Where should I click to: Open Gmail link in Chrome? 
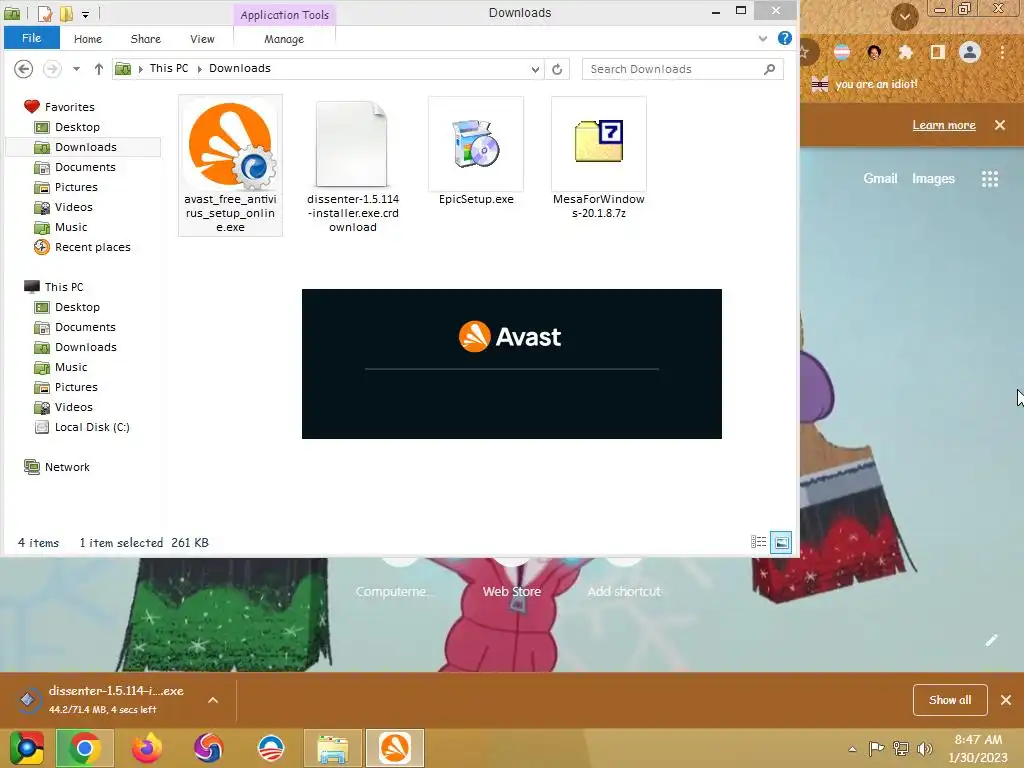coord(880,178)
